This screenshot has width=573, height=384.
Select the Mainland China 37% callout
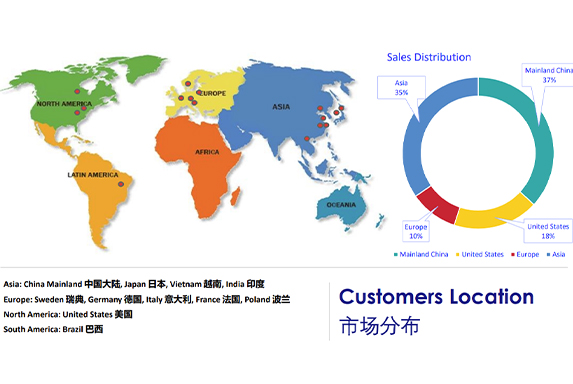[x=547, y=75]
